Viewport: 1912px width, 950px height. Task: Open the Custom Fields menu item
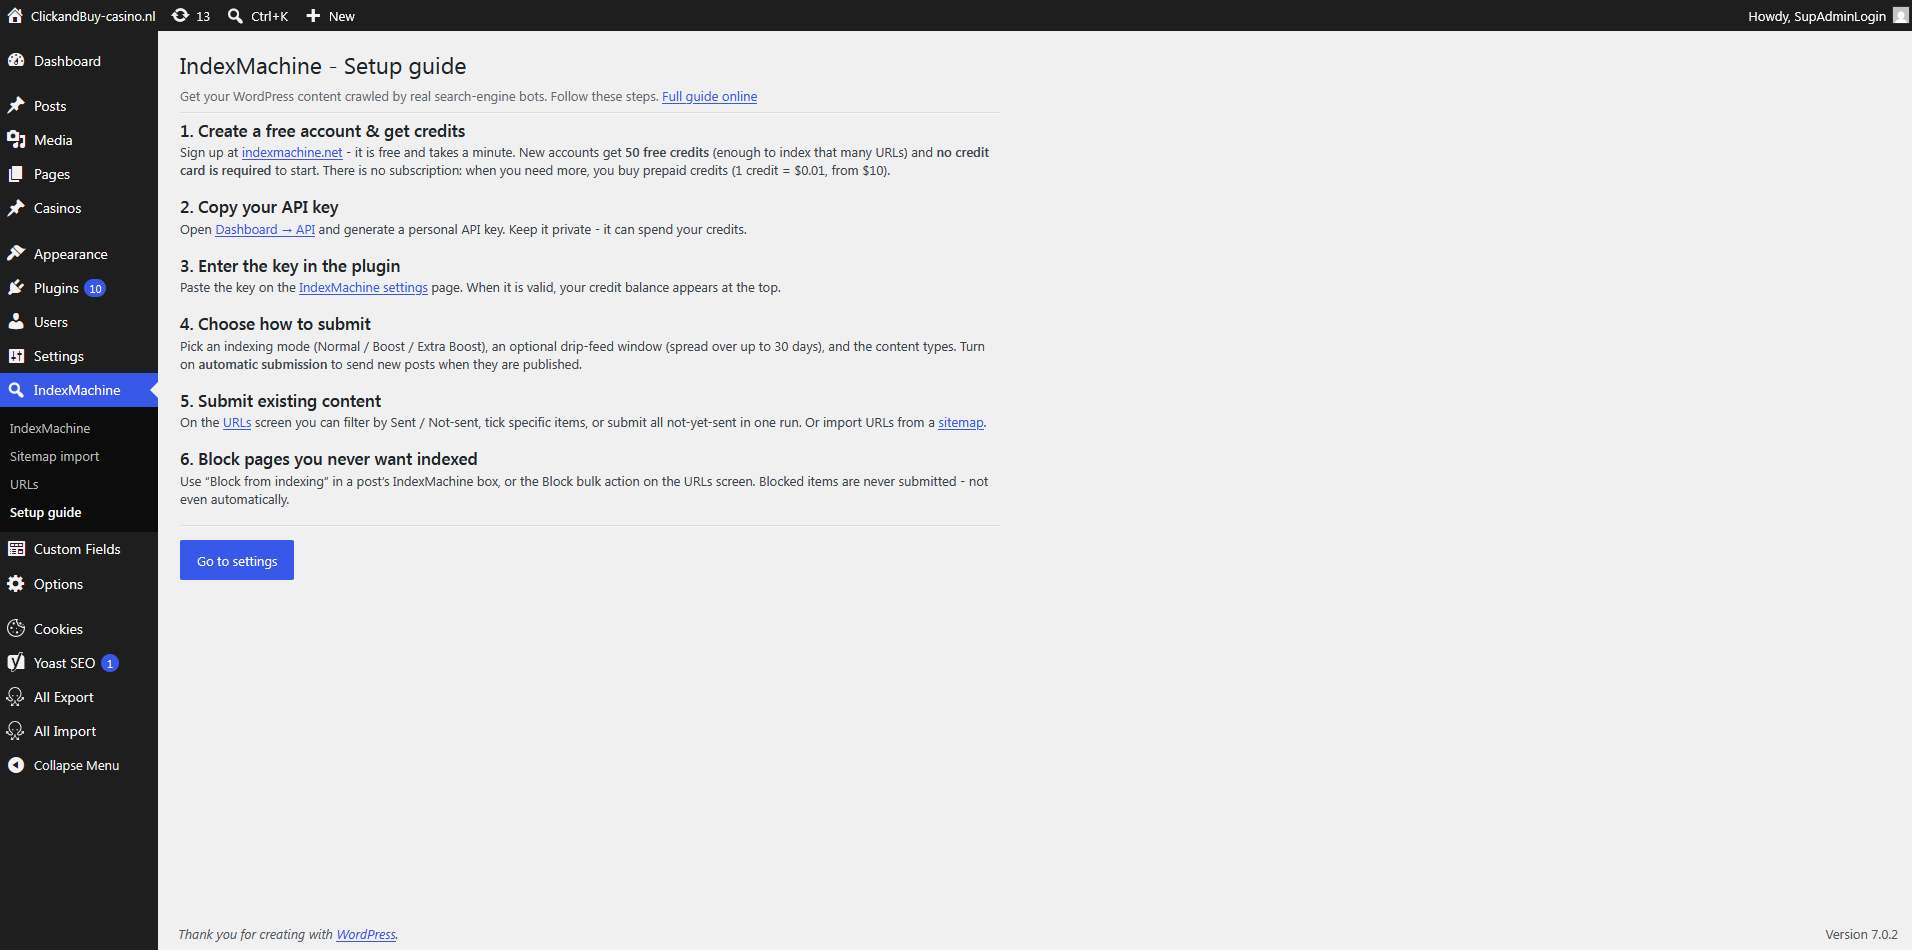[x=77, y=549]
